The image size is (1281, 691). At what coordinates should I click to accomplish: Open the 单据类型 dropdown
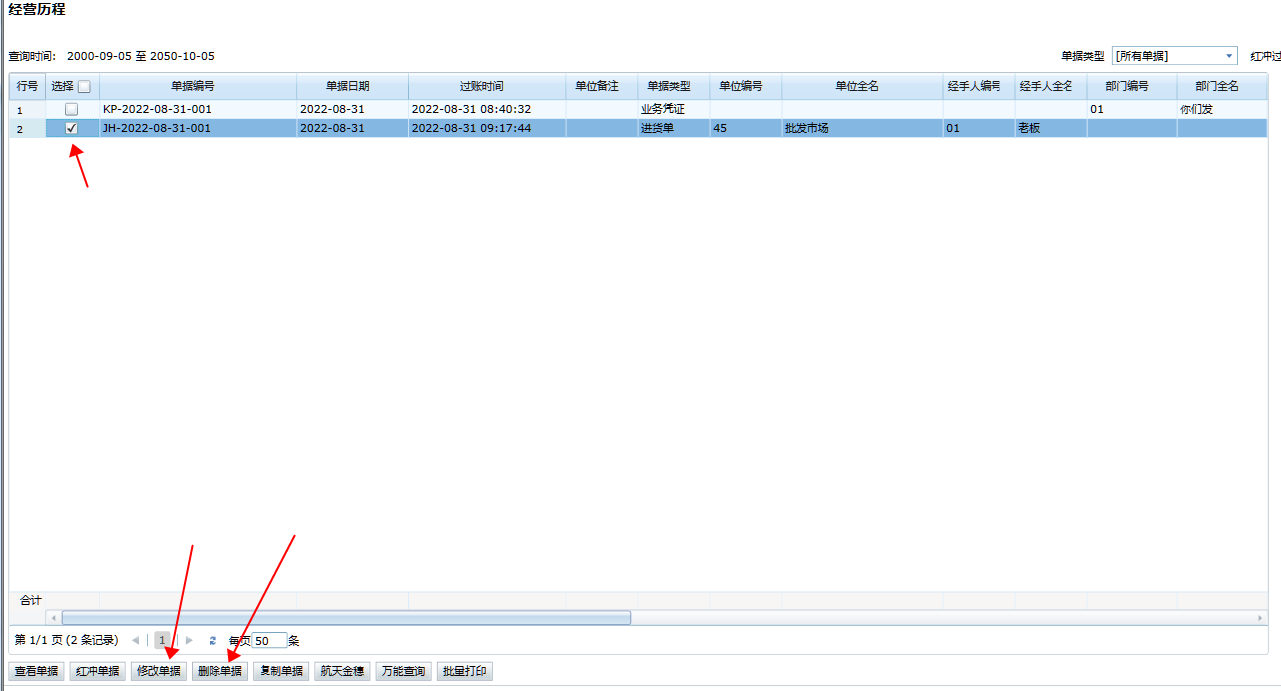point(1229,56)
